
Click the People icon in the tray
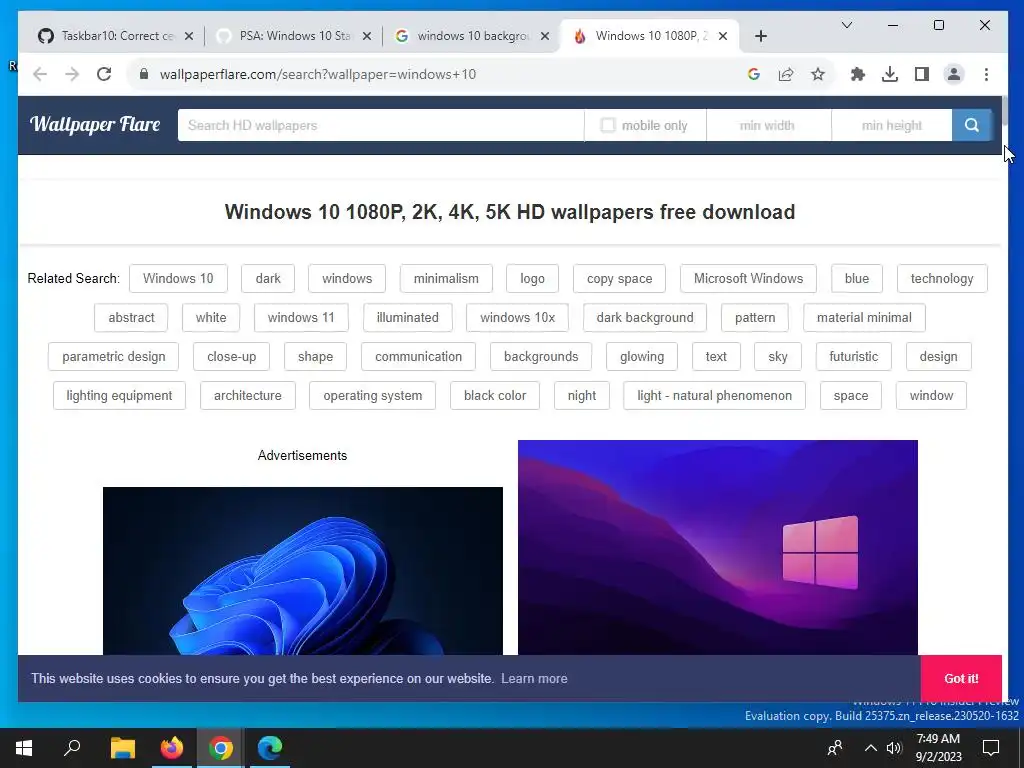point(835,748)
